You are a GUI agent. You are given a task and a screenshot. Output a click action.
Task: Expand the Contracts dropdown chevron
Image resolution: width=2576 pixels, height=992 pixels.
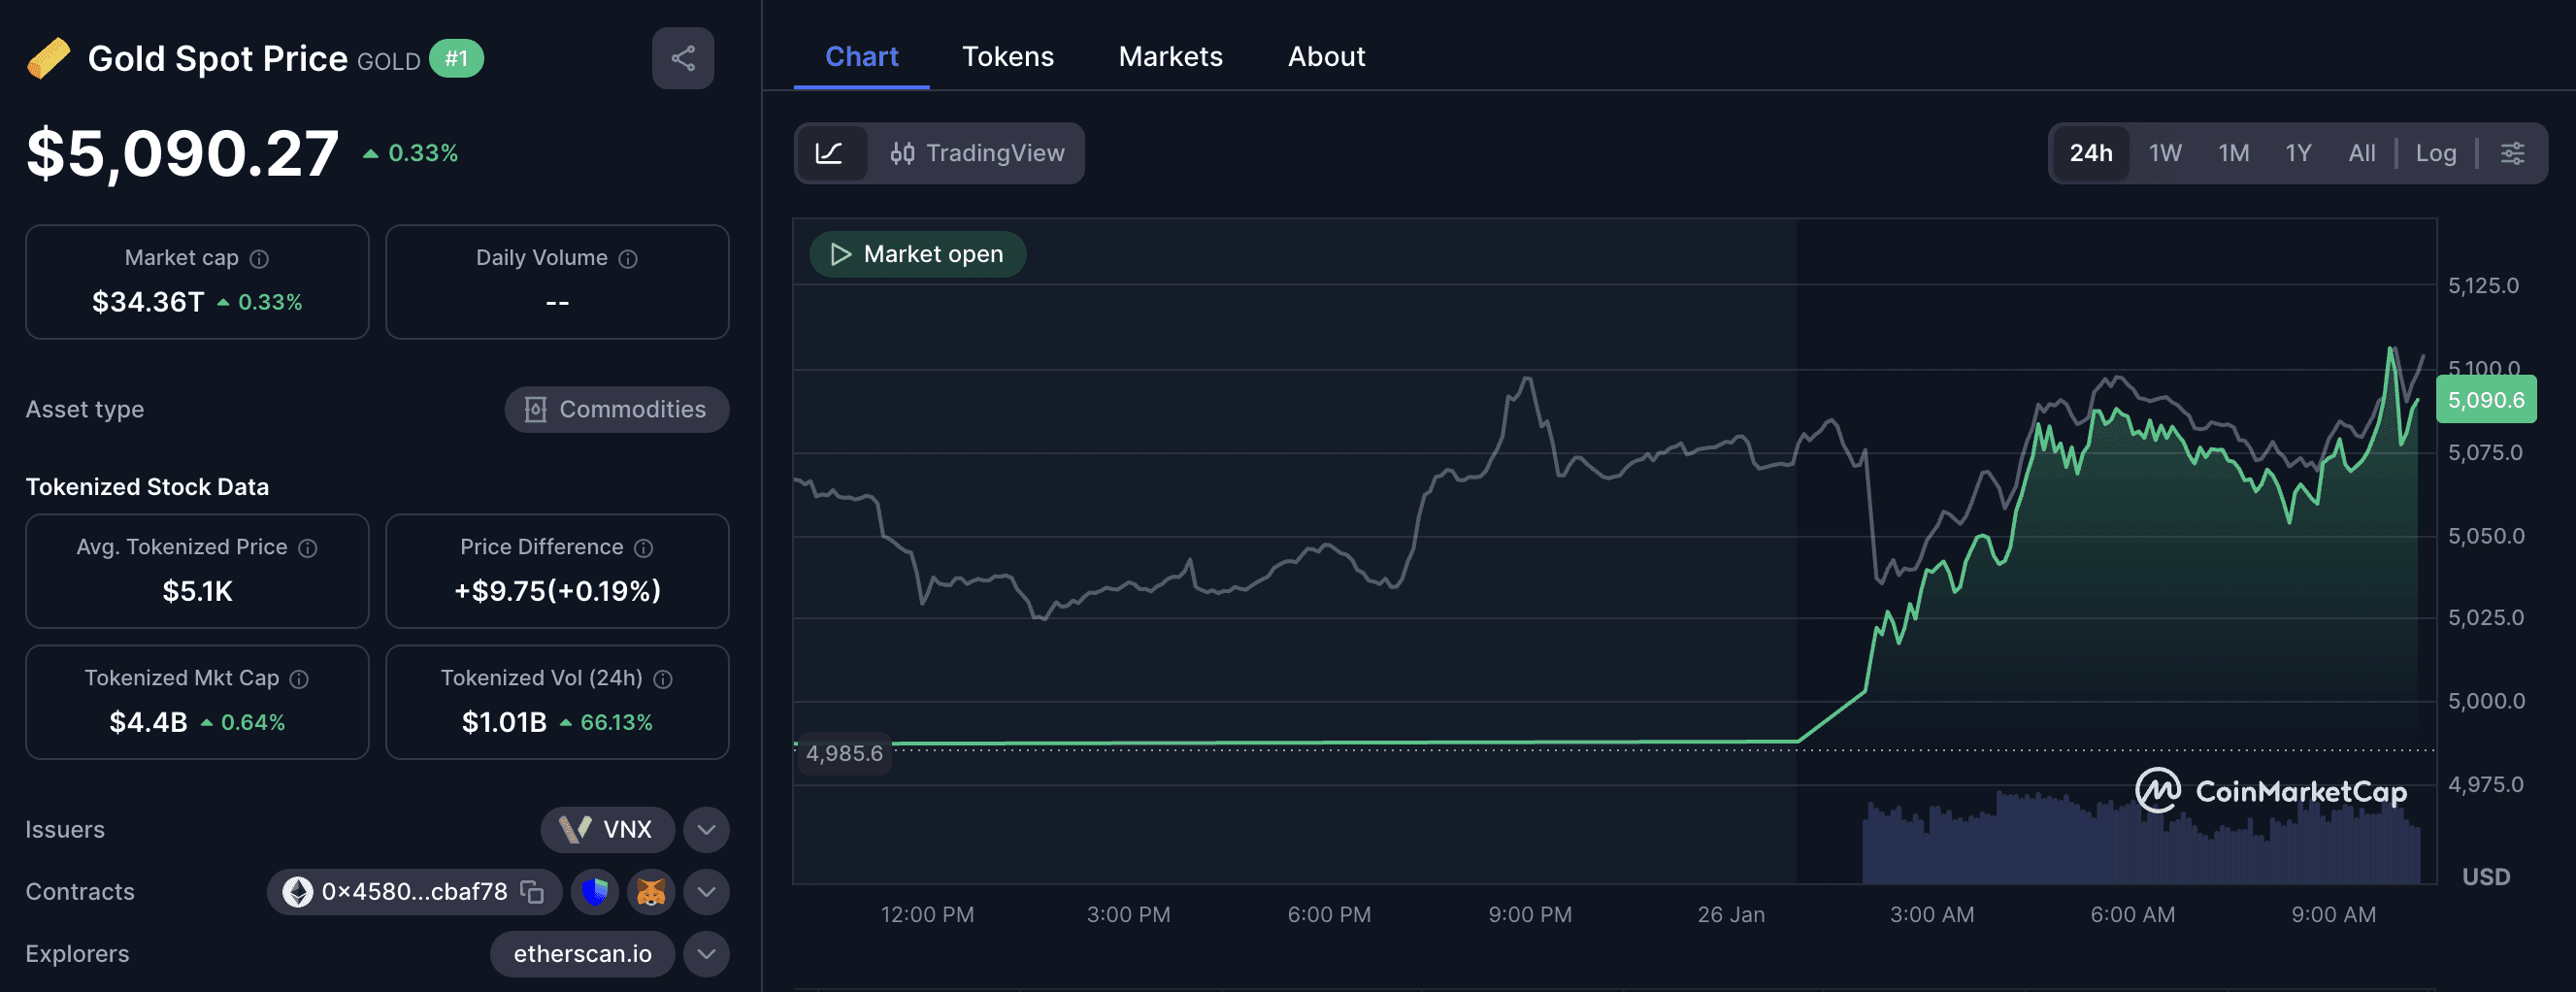click(706, 891)
